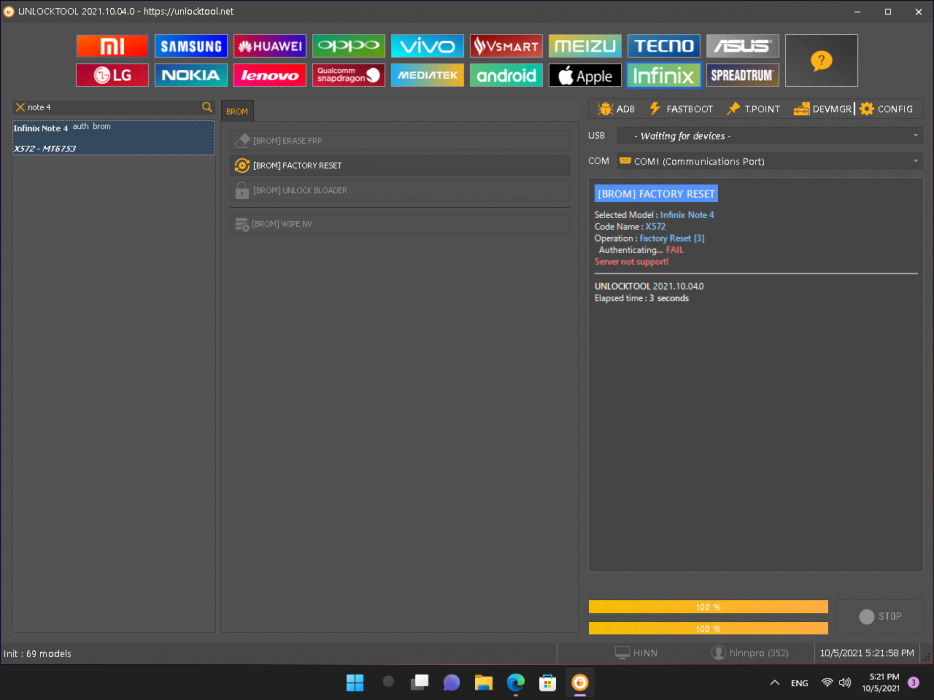Viewport: 934px width, 700px height.
Task: Open the taskbar clock and date
Action: pyautogui.click(x=882, y=683)
